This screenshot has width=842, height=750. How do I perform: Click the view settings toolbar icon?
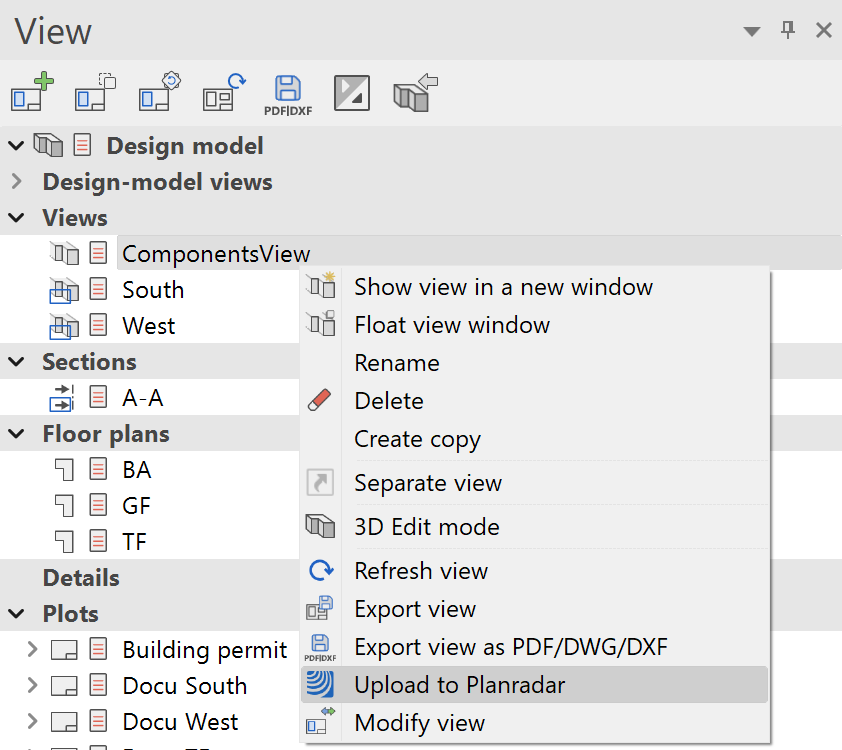point(160,93)
